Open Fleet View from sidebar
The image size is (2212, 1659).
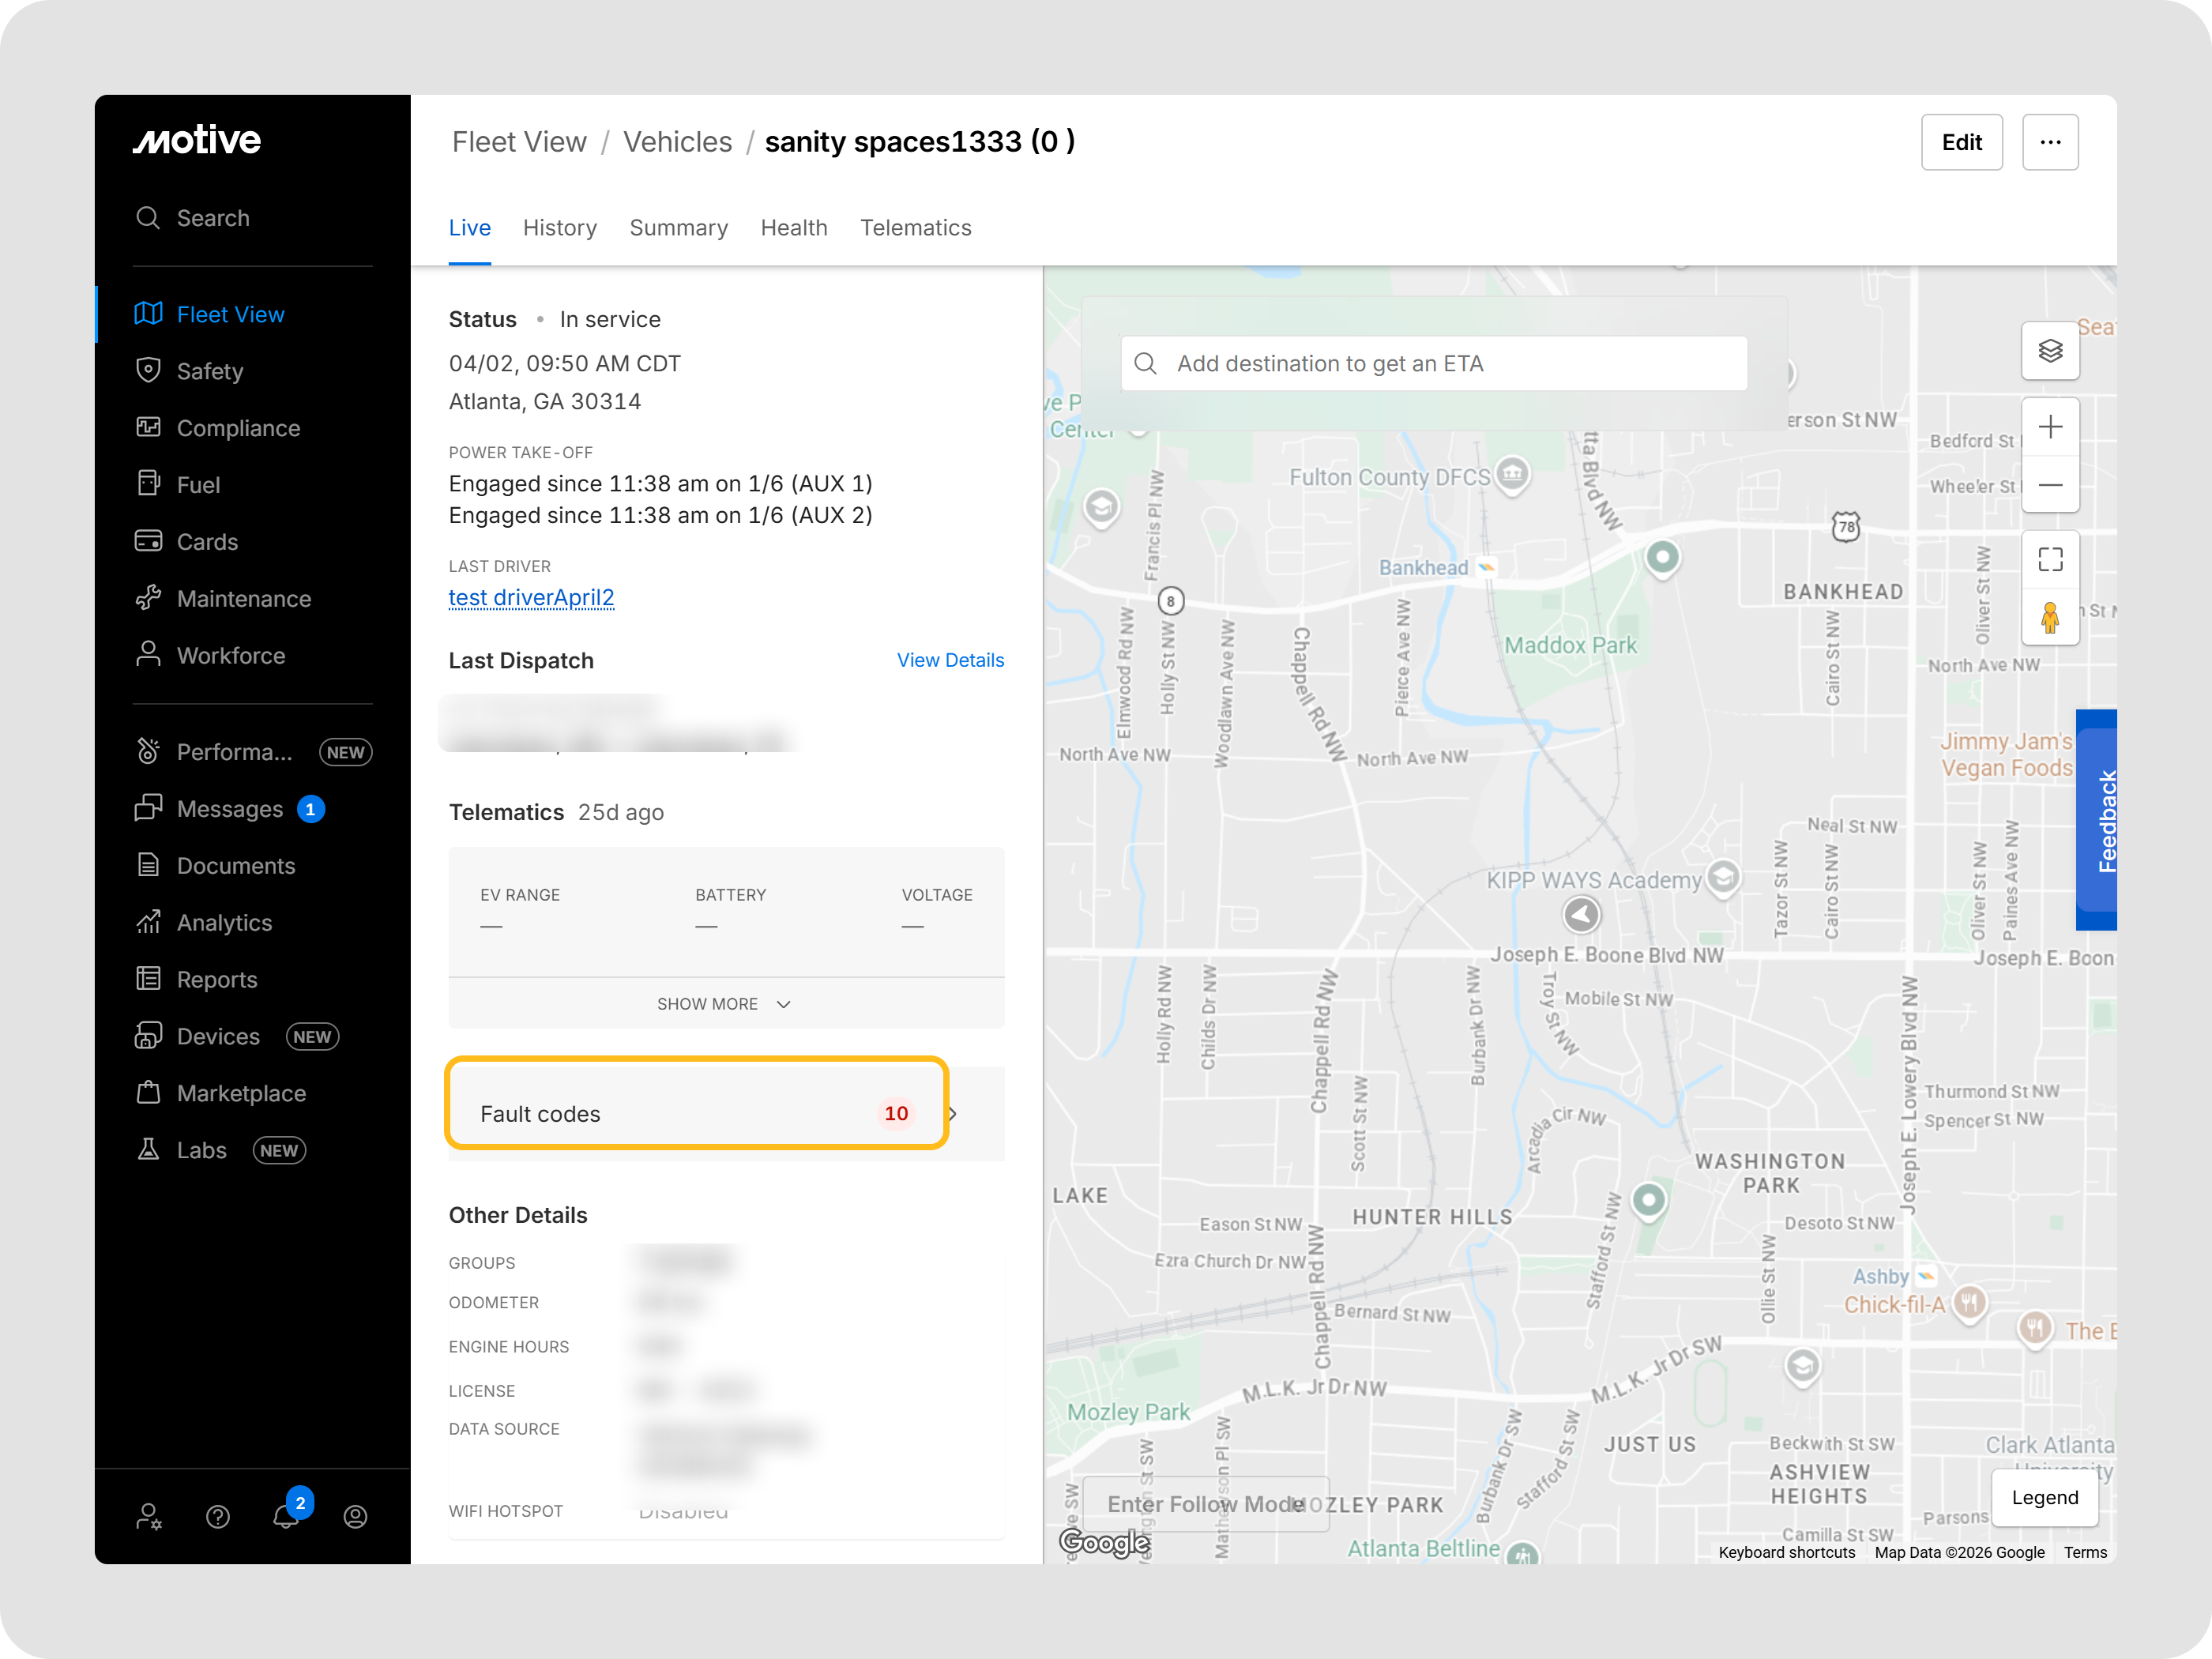point(209,314)
